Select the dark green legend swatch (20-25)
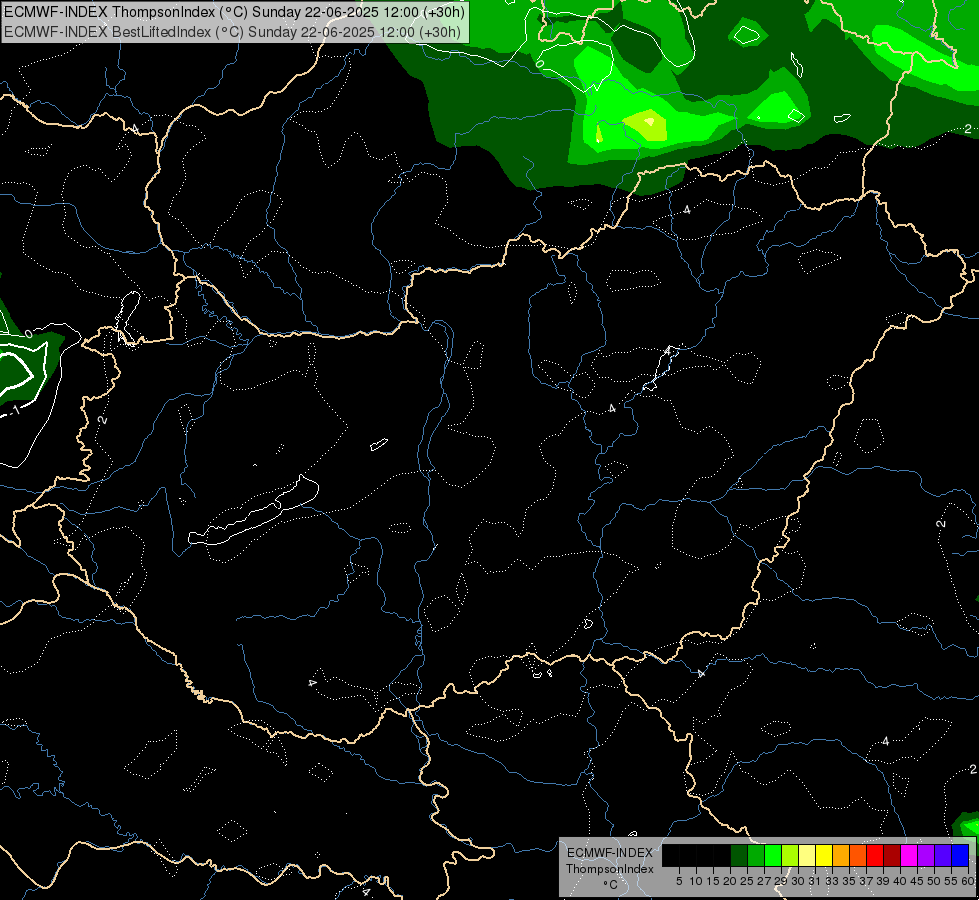 [x=739, y=855]
